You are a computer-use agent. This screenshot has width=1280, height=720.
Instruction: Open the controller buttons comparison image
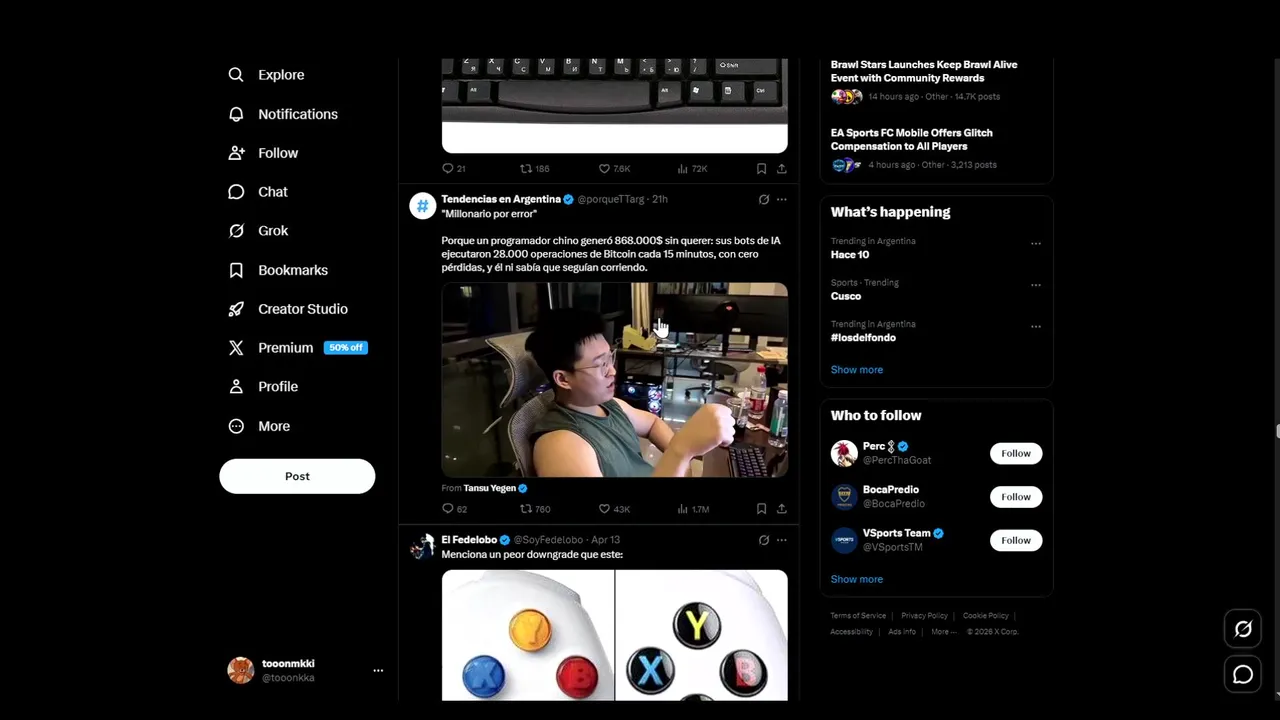click(x=615, y=635)
